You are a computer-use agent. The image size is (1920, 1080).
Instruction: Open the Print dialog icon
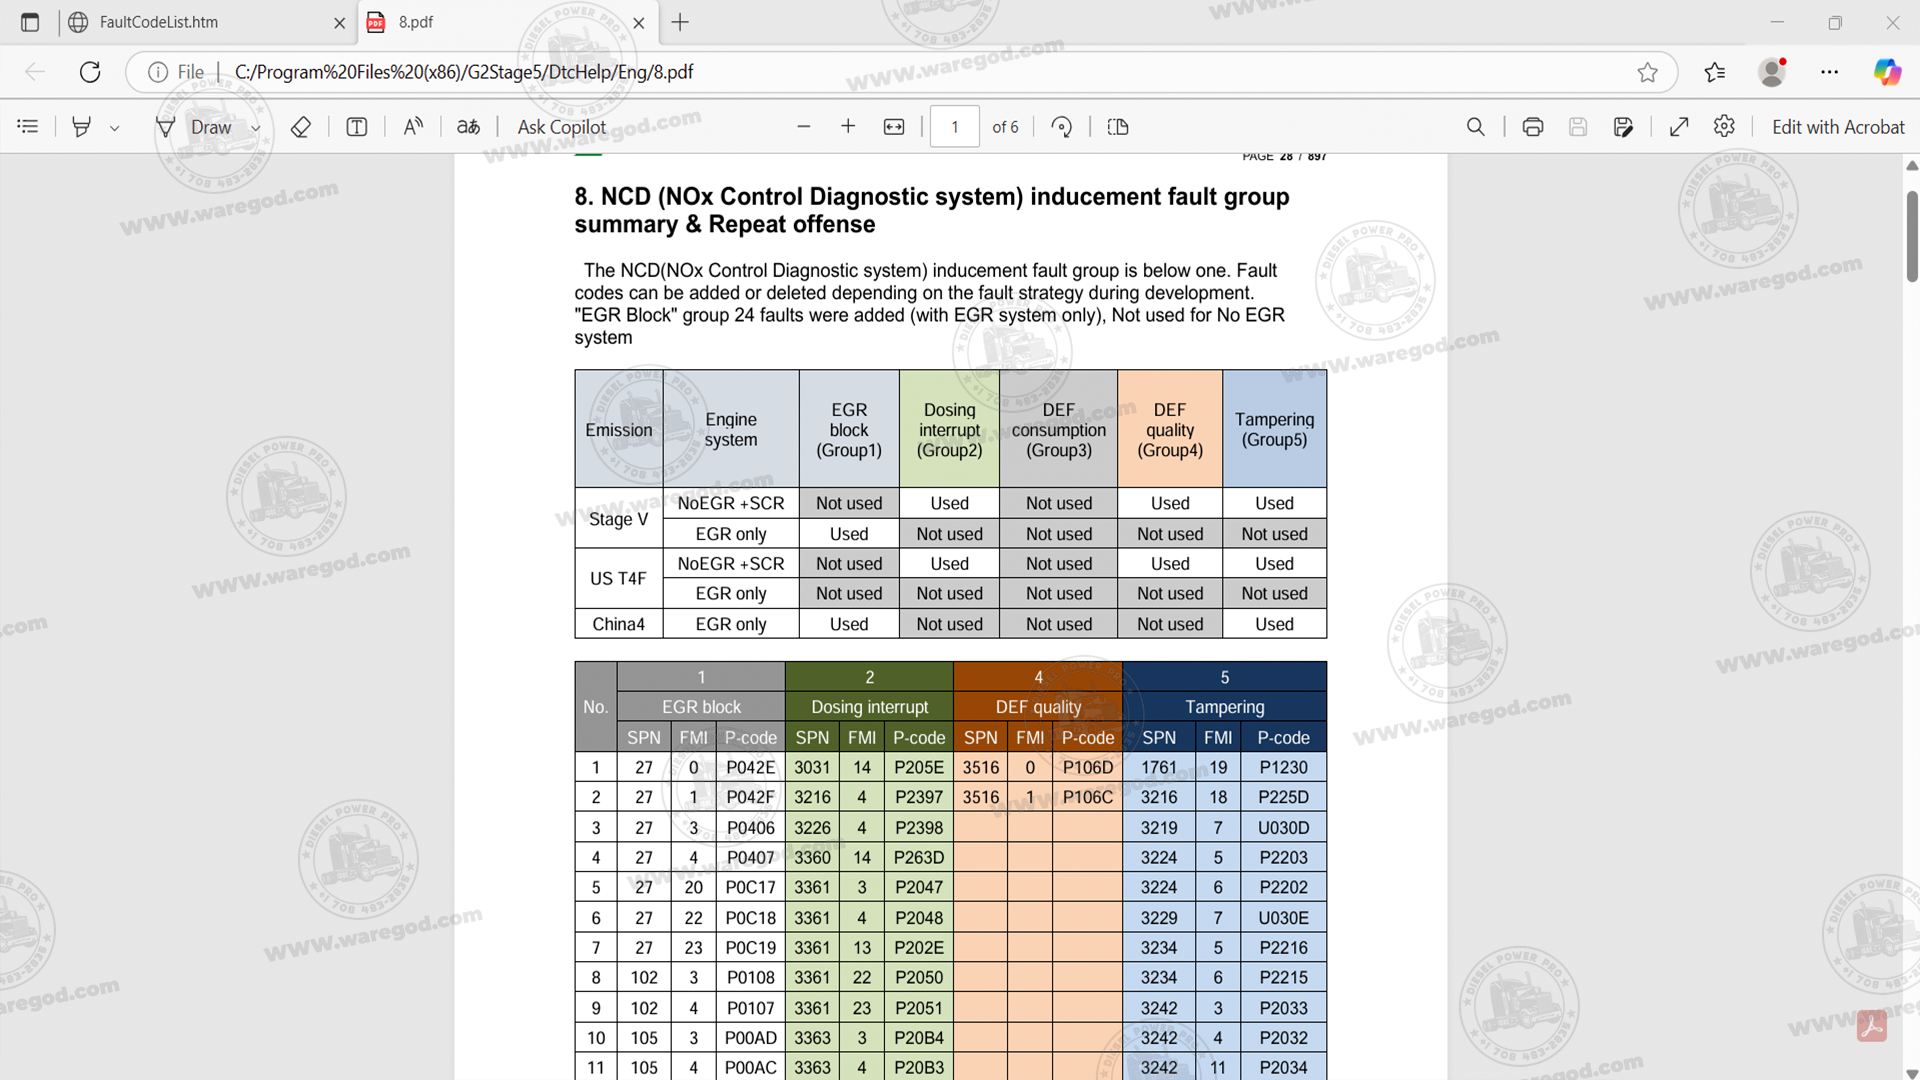pyautogui.click(x=1532, y=127)
